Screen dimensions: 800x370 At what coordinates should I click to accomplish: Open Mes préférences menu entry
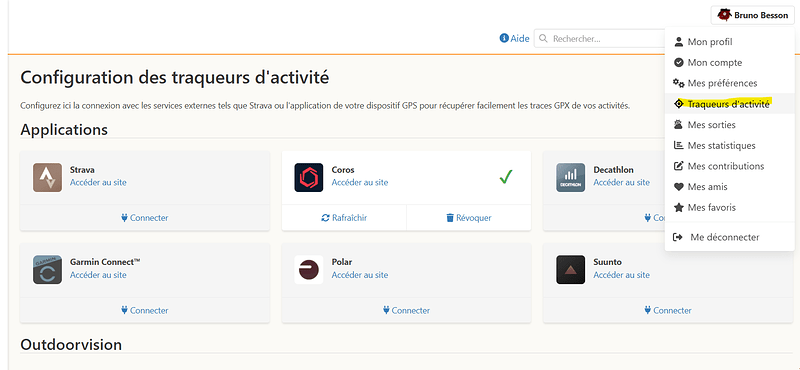[x=730, y=83]
